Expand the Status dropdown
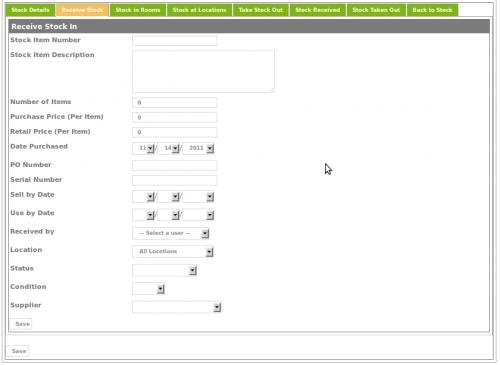 click(x=164, y=270)
